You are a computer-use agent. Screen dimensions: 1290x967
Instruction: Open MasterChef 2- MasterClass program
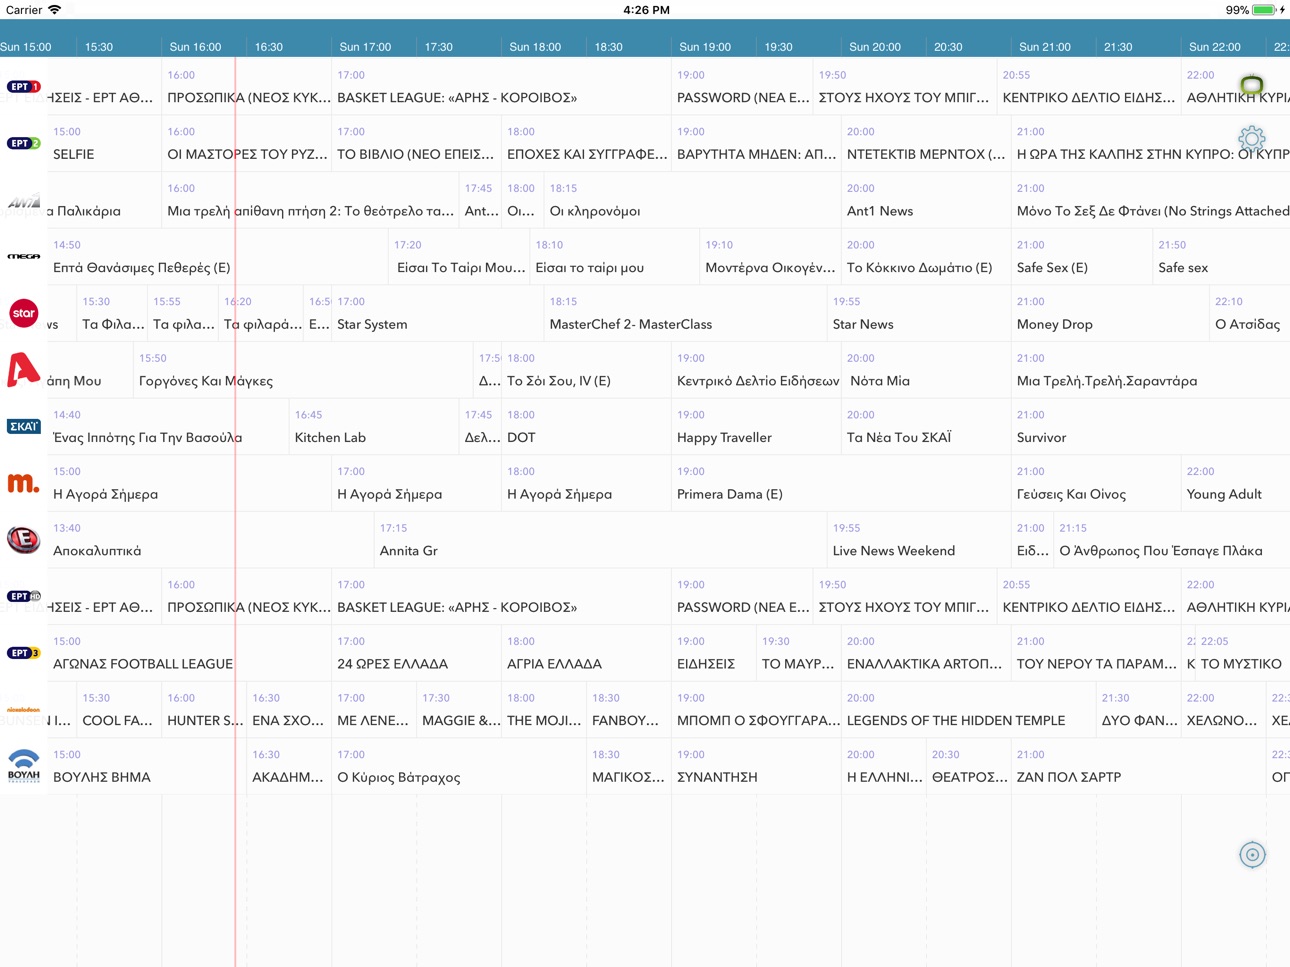tap(686, 314)
